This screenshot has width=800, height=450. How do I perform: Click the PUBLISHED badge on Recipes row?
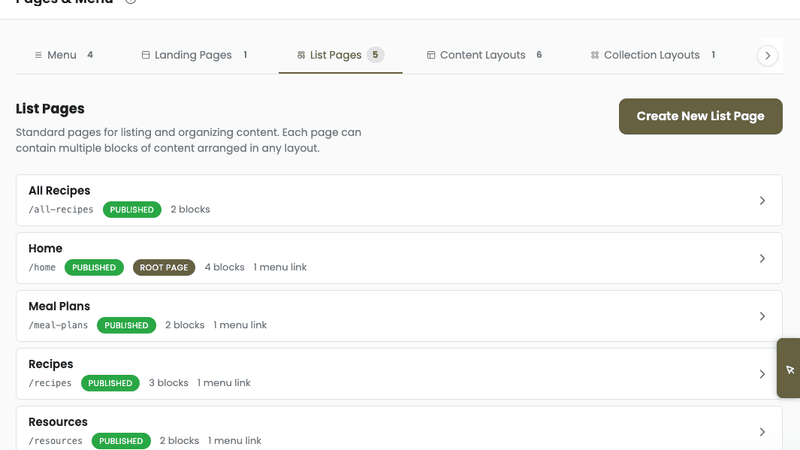[110, 383]
